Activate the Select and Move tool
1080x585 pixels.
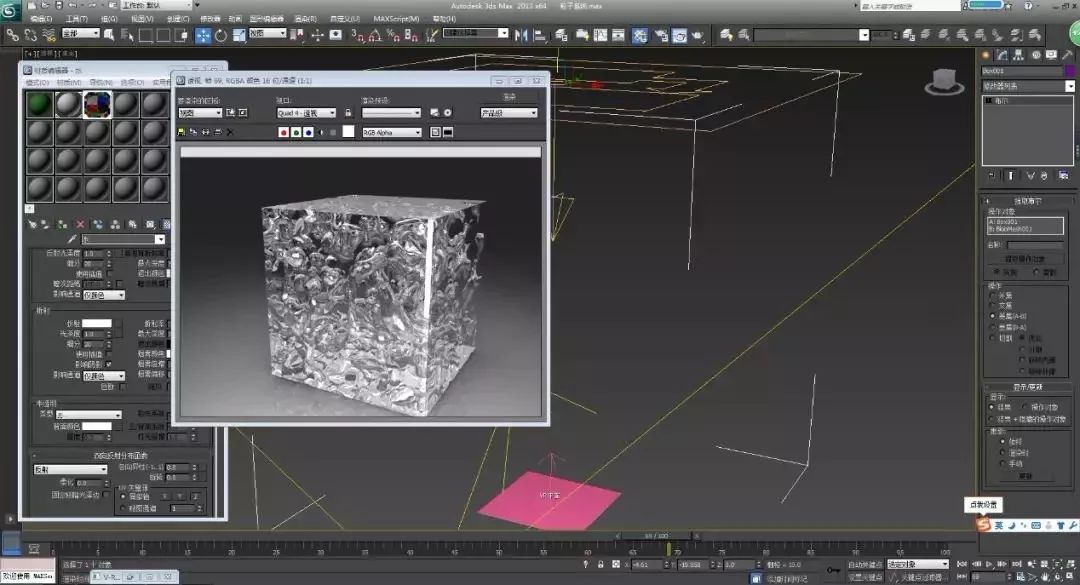[203, 35]
